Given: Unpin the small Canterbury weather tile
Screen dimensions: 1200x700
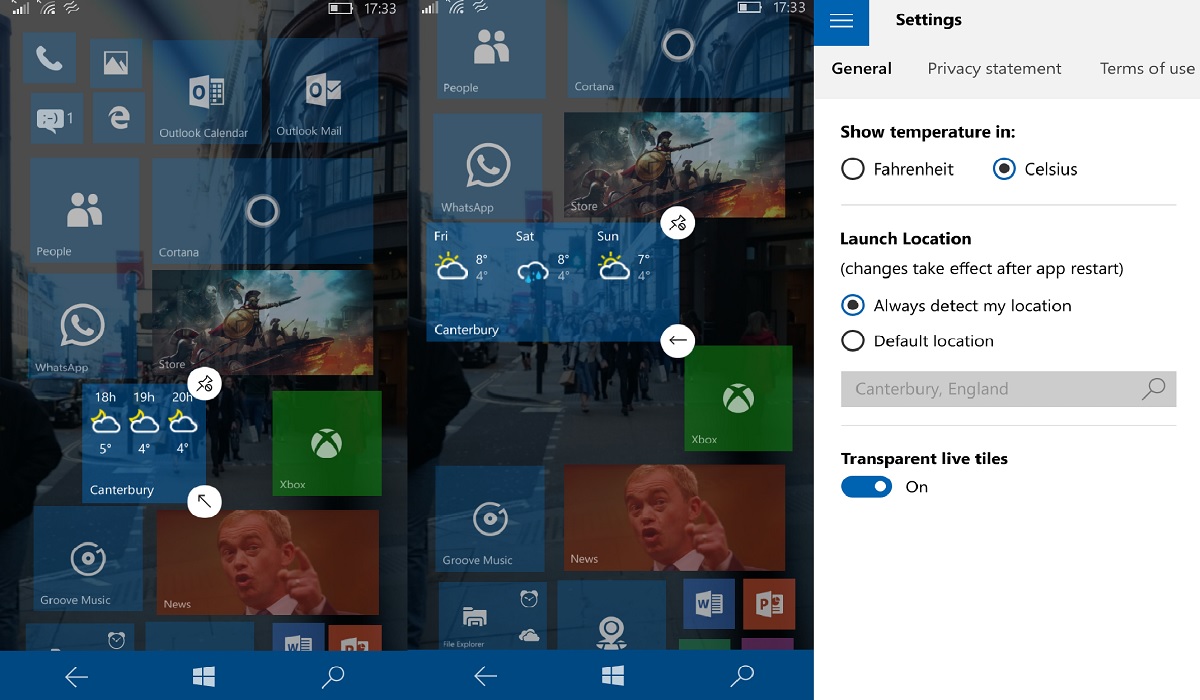Looking at the screenshot, I should [204, 384].
